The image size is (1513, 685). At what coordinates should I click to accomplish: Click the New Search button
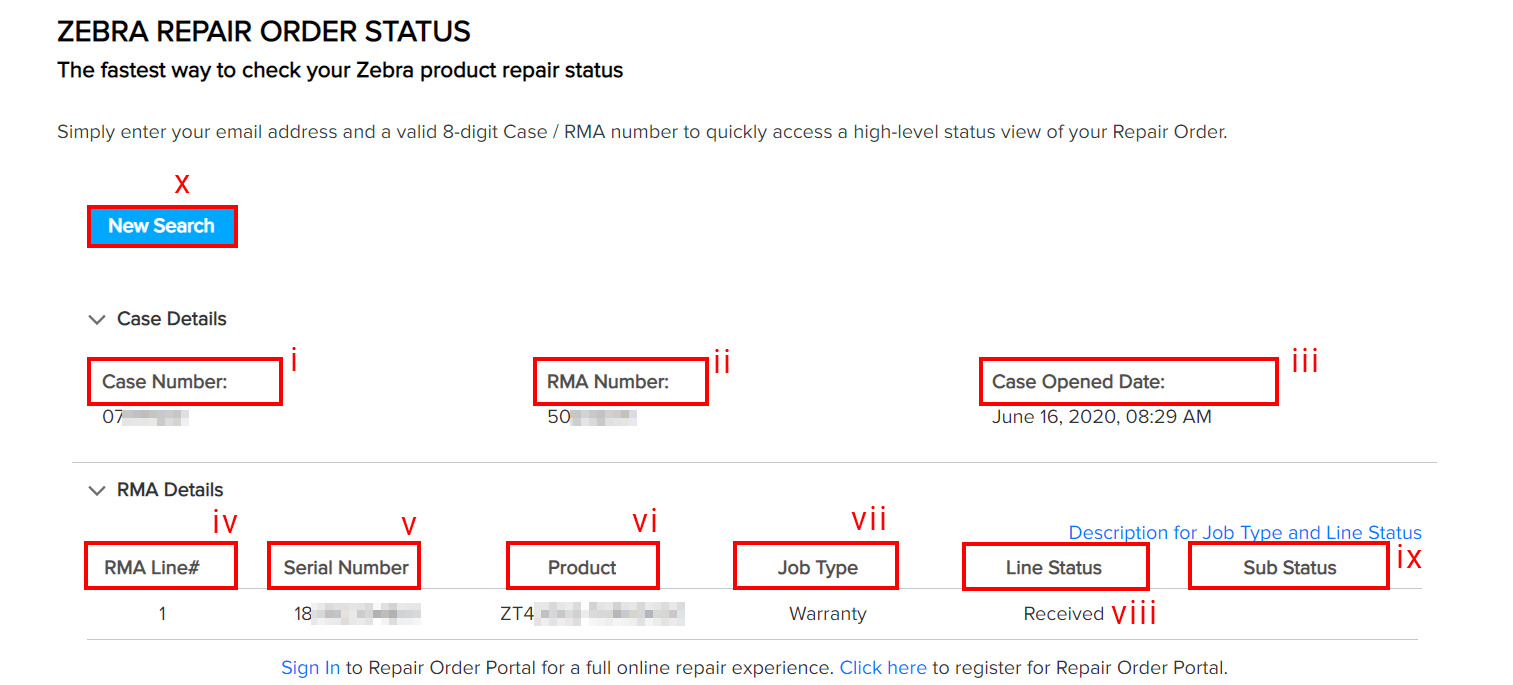click(162, 226)
